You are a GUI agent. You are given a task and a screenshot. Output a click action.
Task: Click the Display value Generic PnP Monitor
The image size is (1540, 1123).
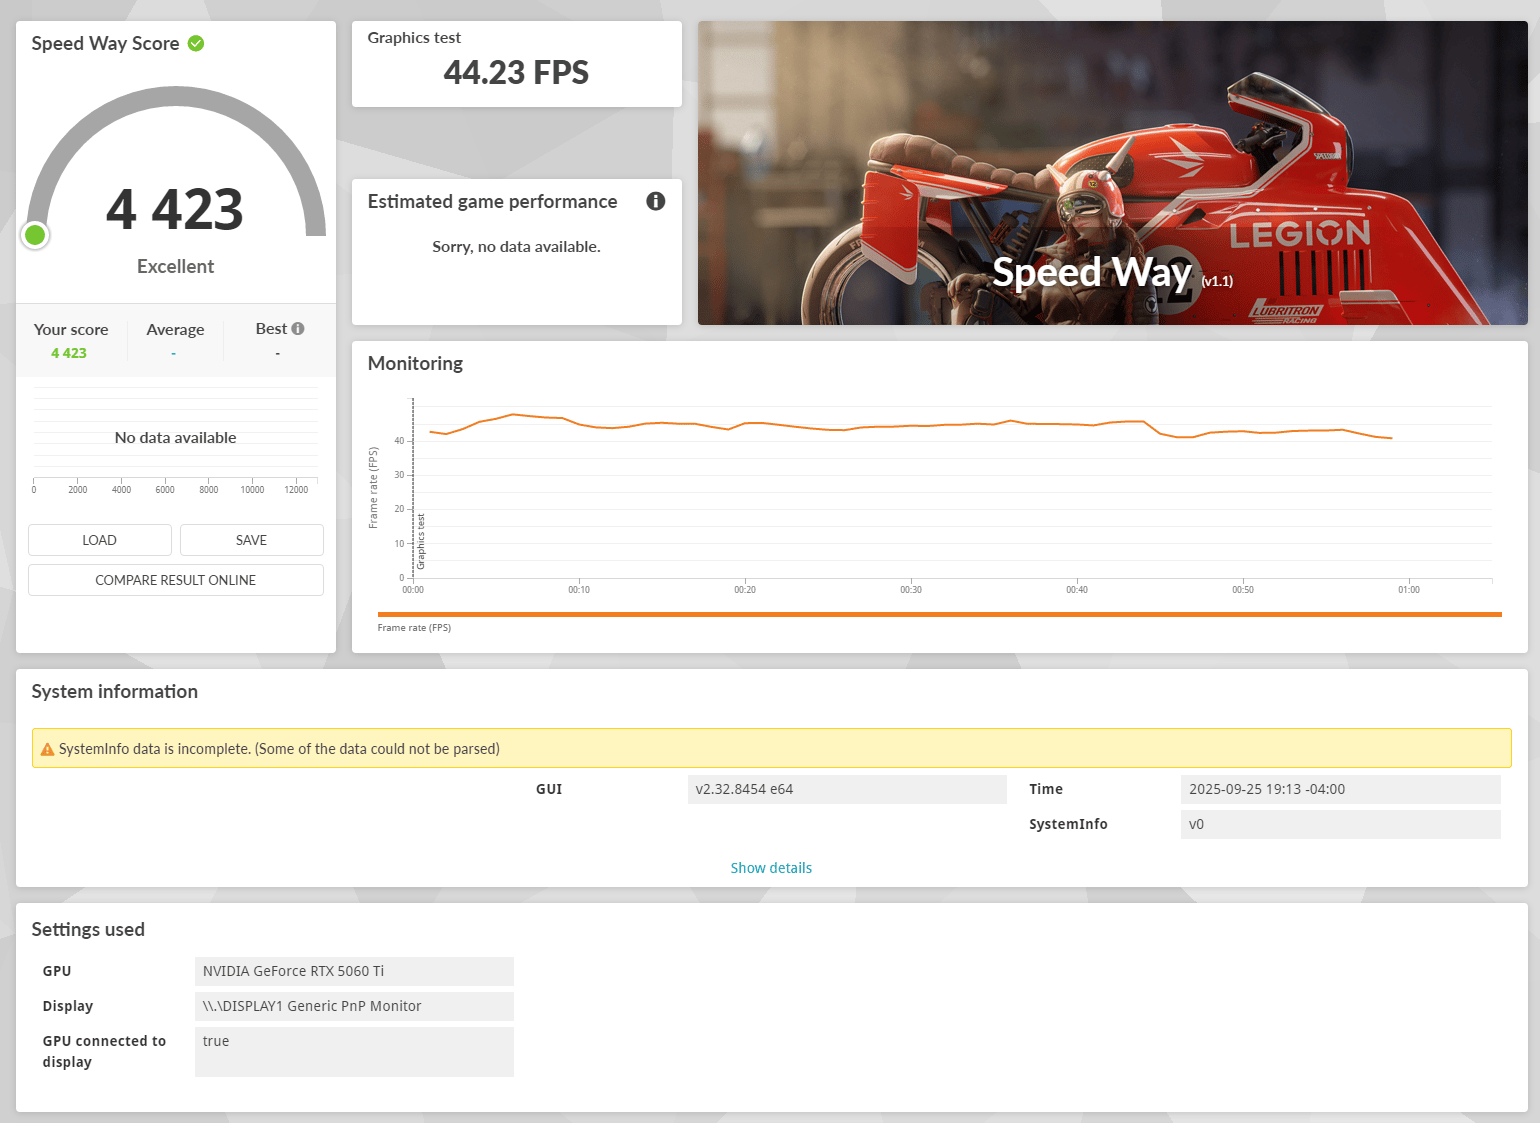point(354,1006)
